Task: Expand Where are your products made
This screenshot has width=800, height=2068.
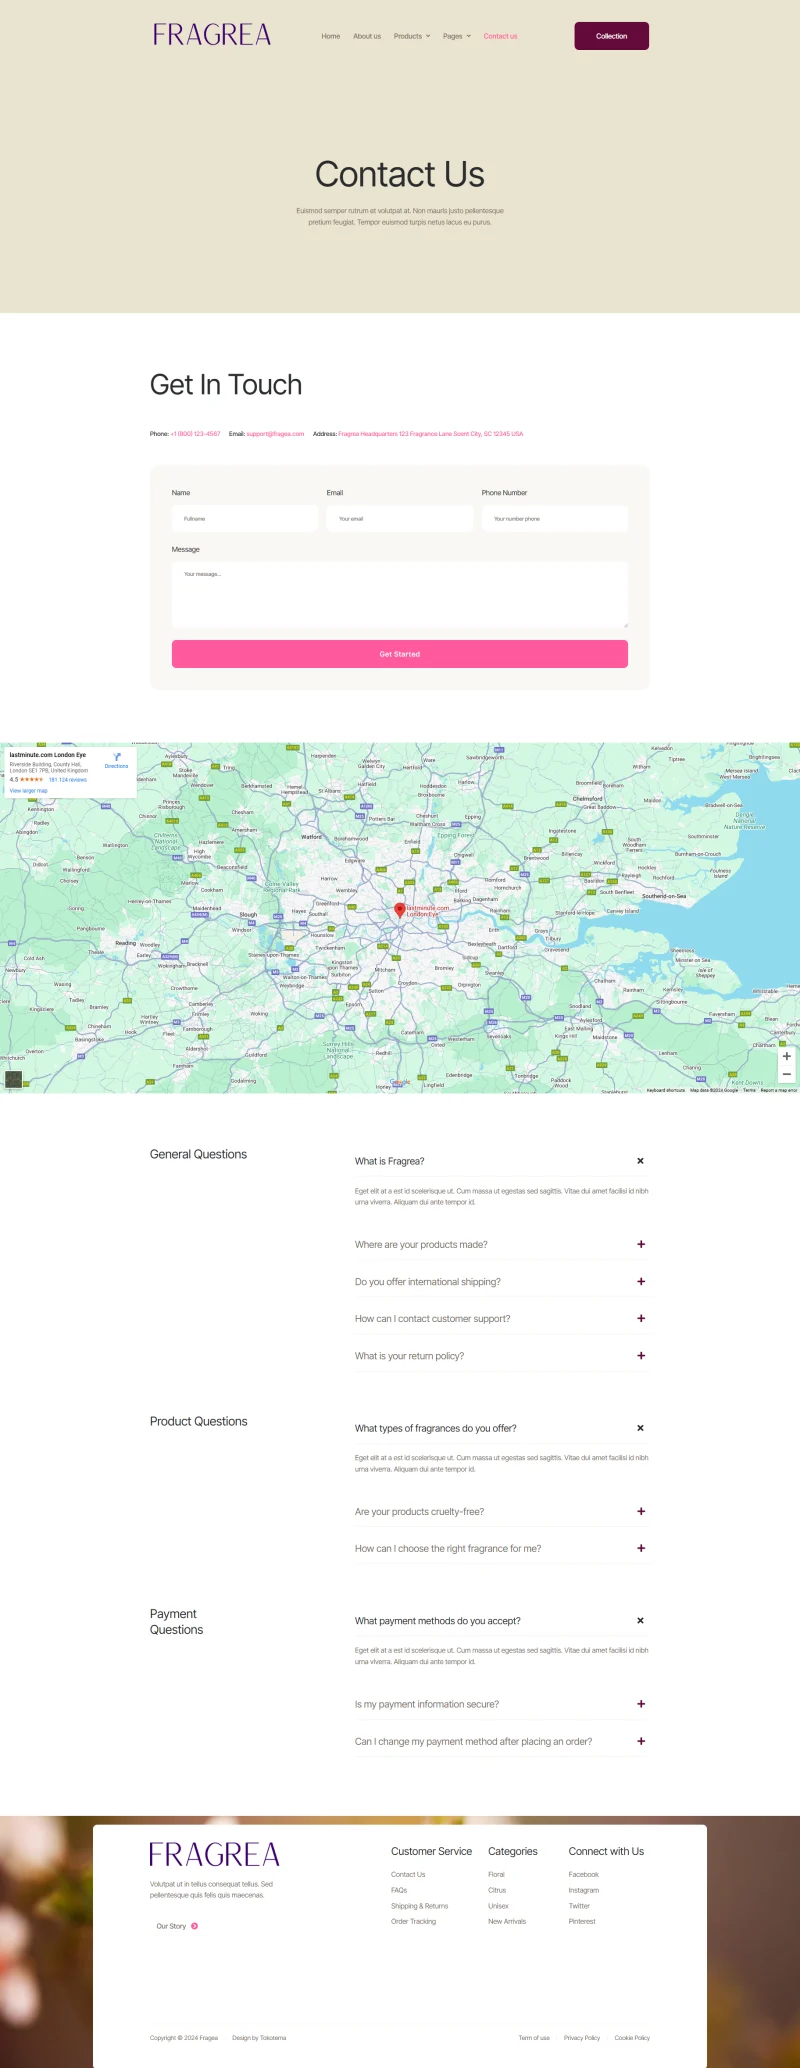Action: (x=500, y=1245)
